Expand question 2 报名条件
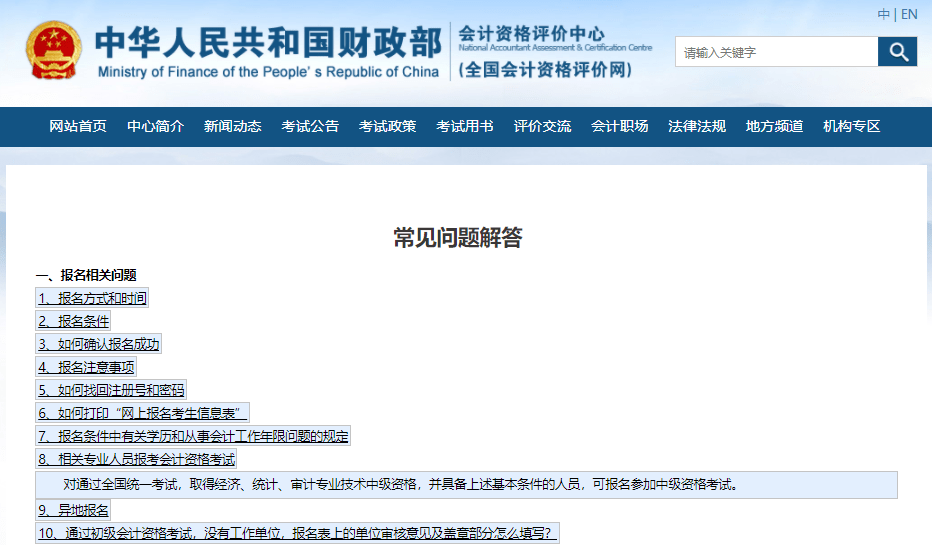Screen dimensions: 932x545 [x=73, y=321]
